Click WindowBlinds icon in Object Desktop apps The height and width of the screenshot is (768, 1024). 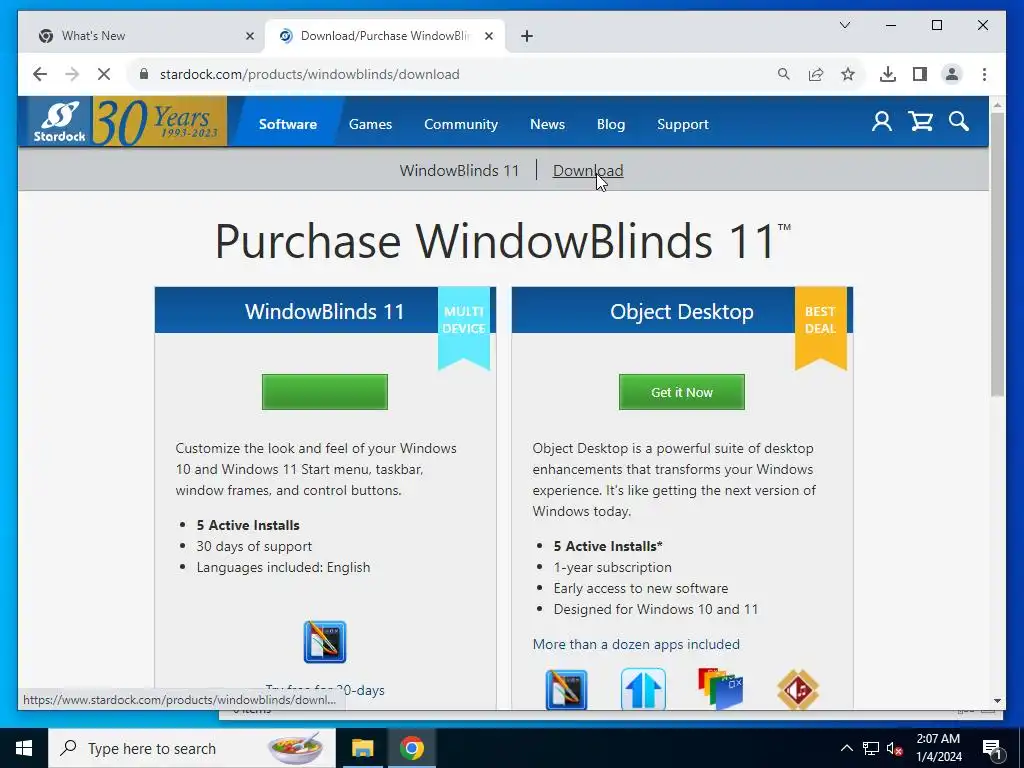566,690
